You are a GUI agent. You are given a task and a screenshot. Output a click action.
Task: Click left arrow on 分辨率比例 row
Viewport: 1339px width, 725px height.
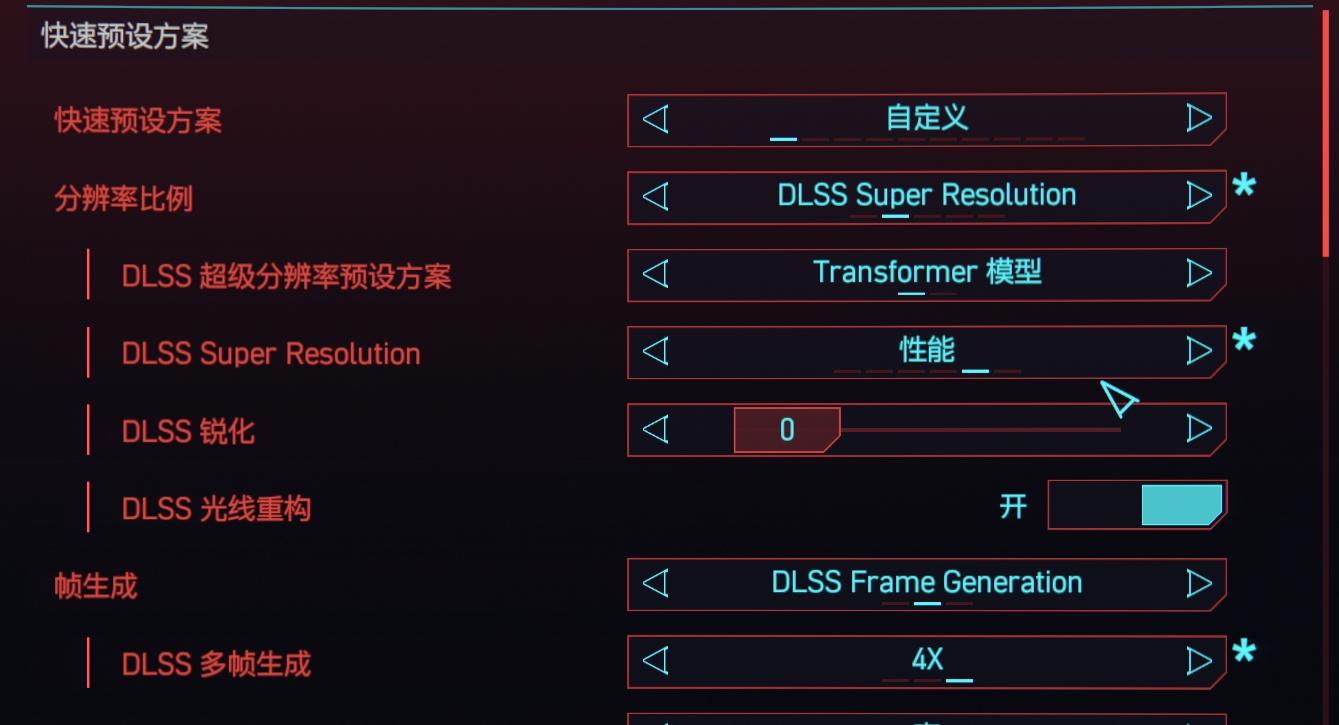(x=655, y=196)
